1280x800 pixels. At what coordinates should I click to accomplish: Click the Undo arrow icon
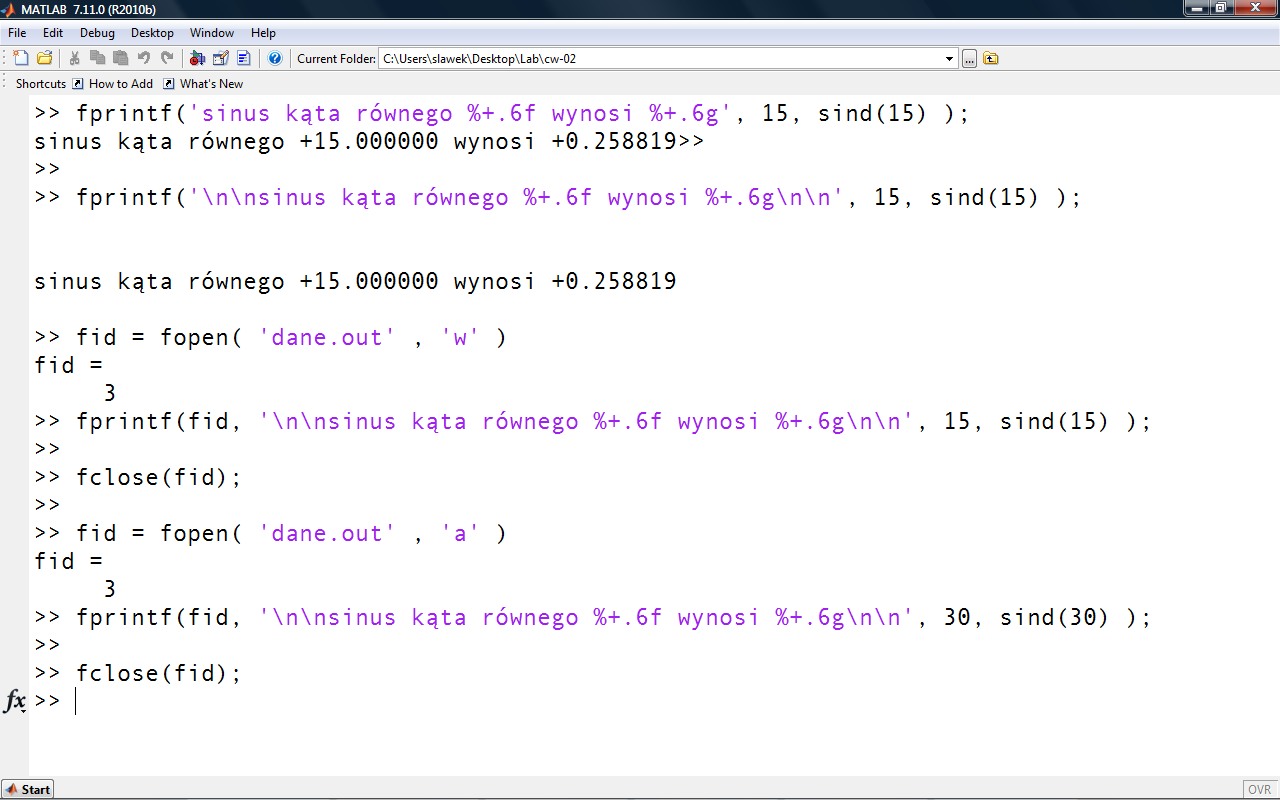point(144,58)
